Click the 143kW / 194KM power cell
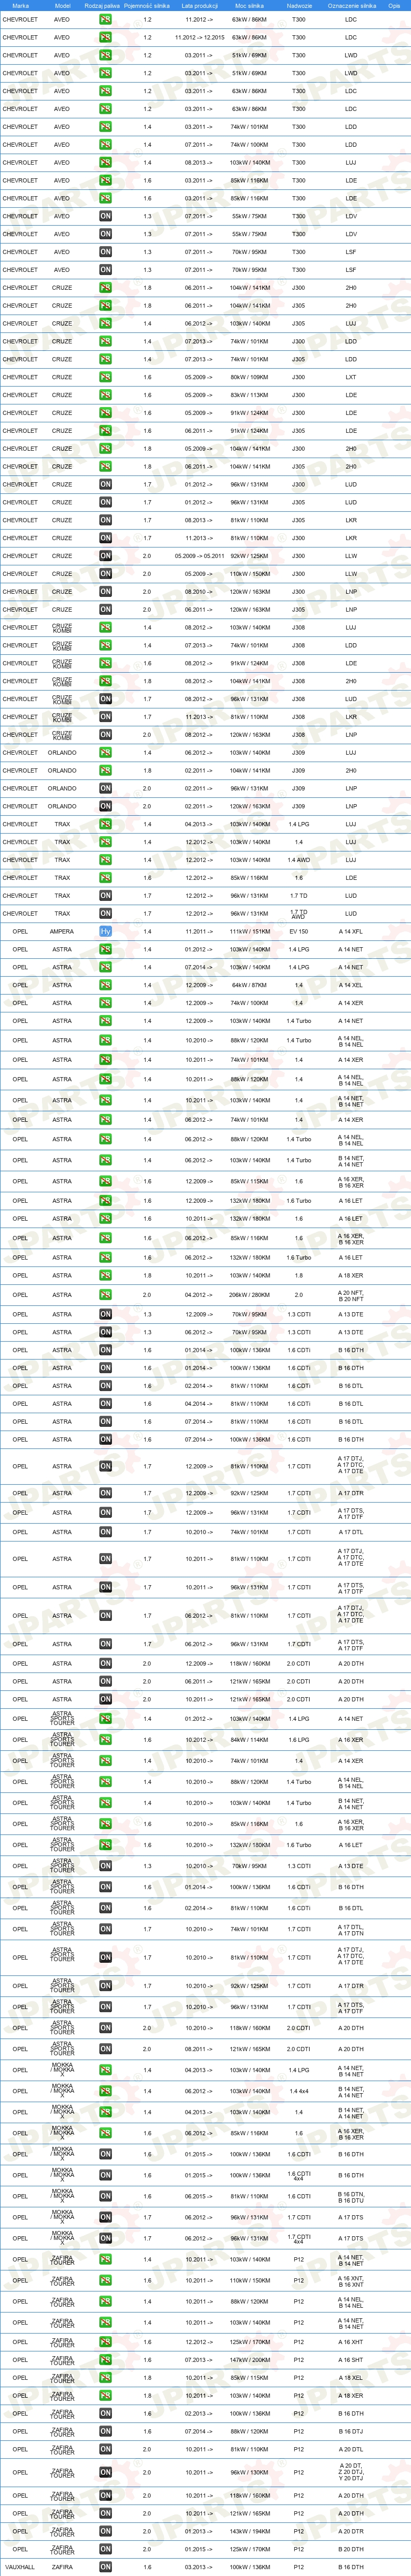The image size is (411, 2576). 249,2531
